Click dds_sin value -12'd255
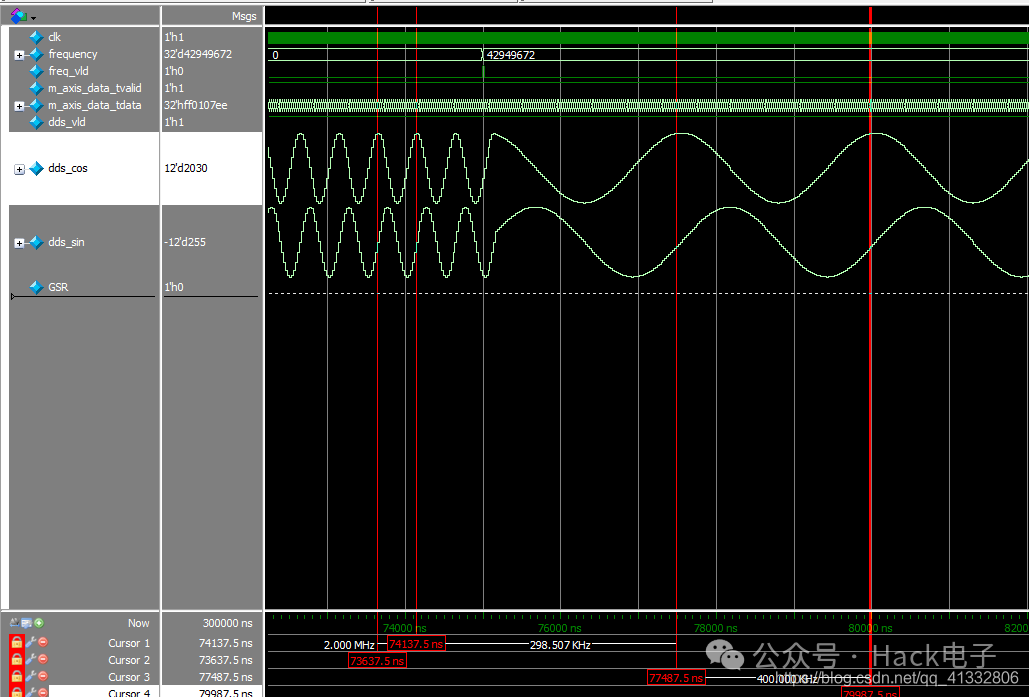The width and height of the screenshot is (1029, 697). click(185, 243)
